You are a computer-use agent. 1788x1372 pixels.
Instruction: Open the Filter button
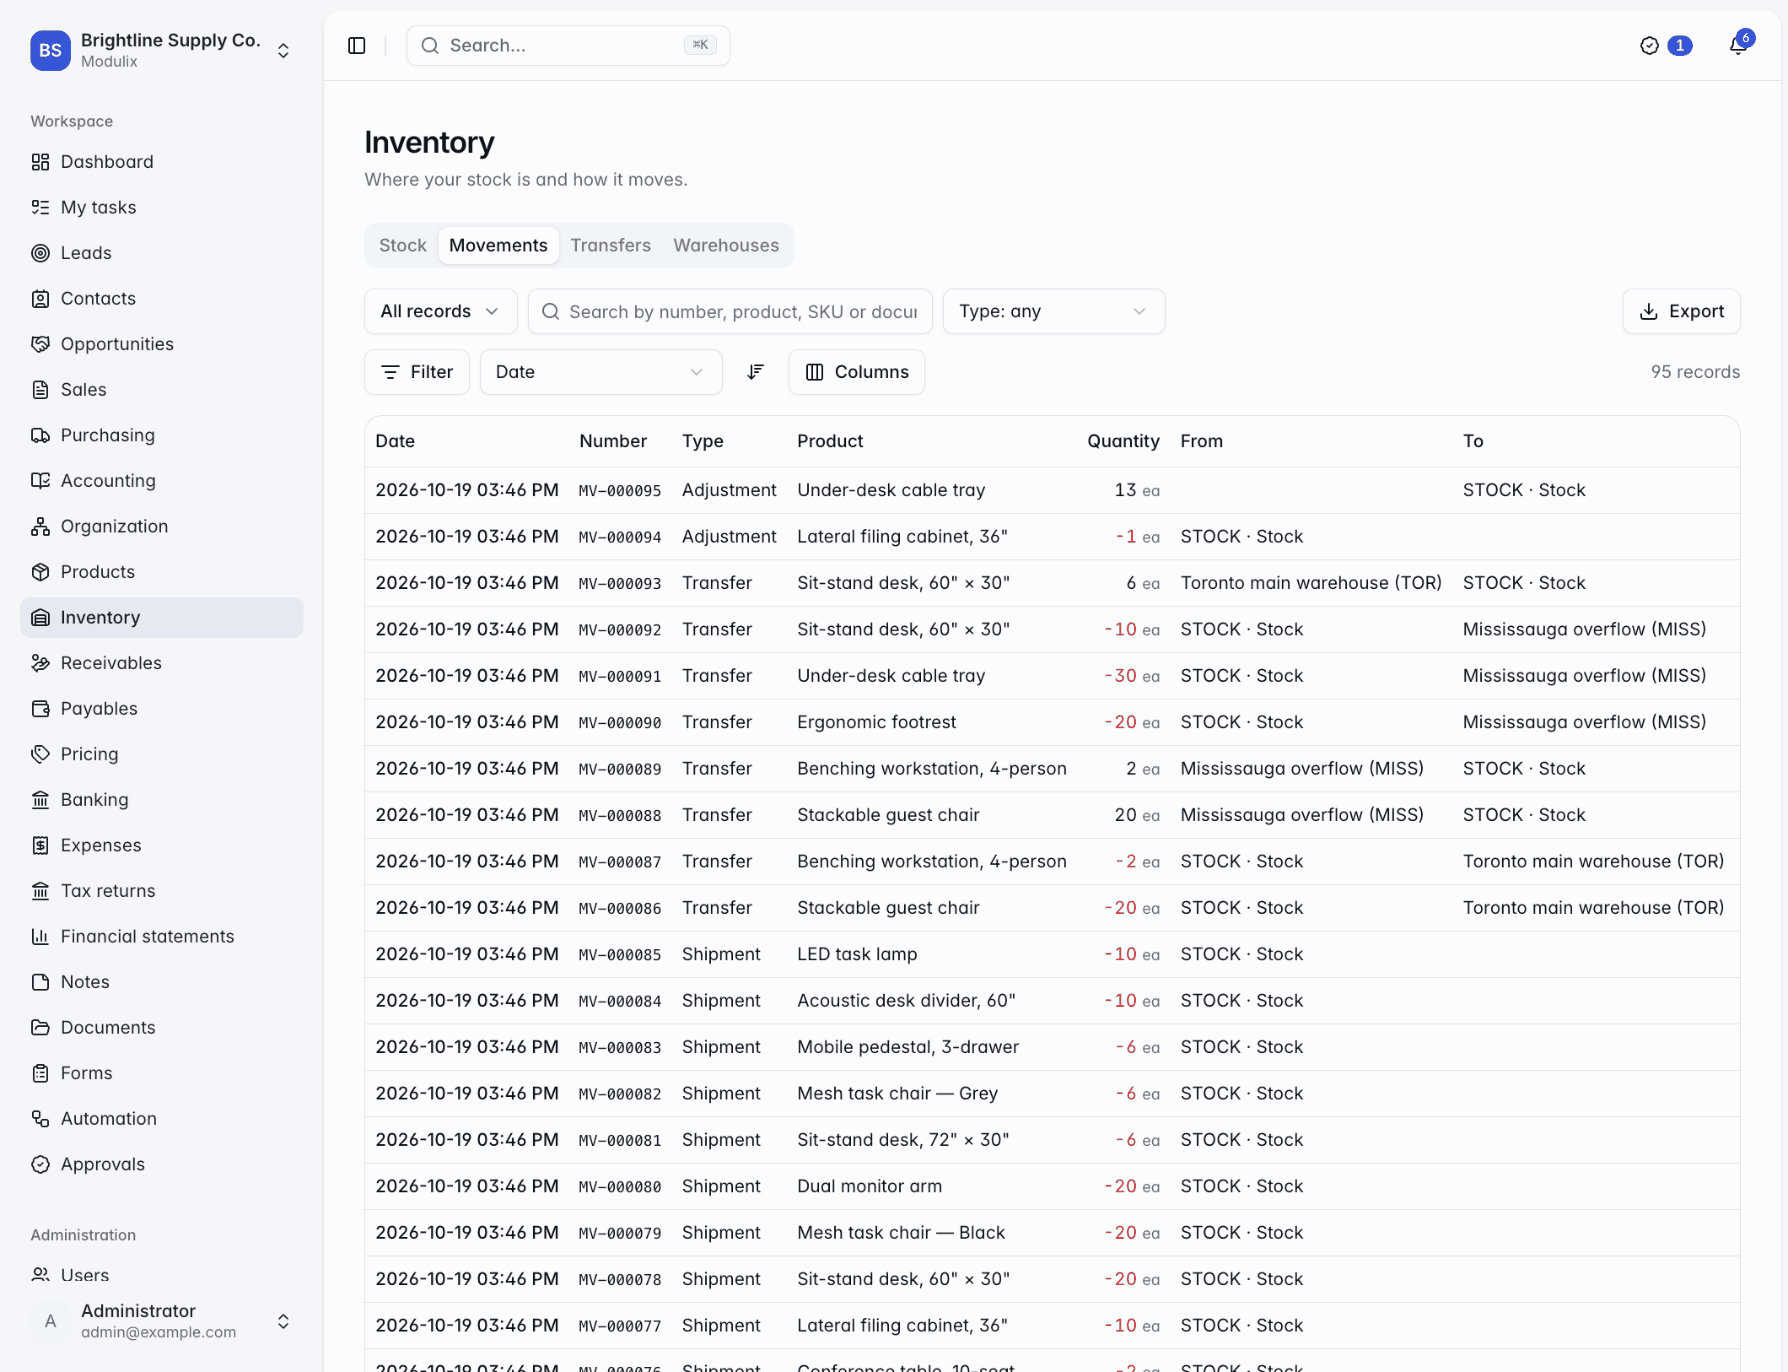(x=417, y=372)
